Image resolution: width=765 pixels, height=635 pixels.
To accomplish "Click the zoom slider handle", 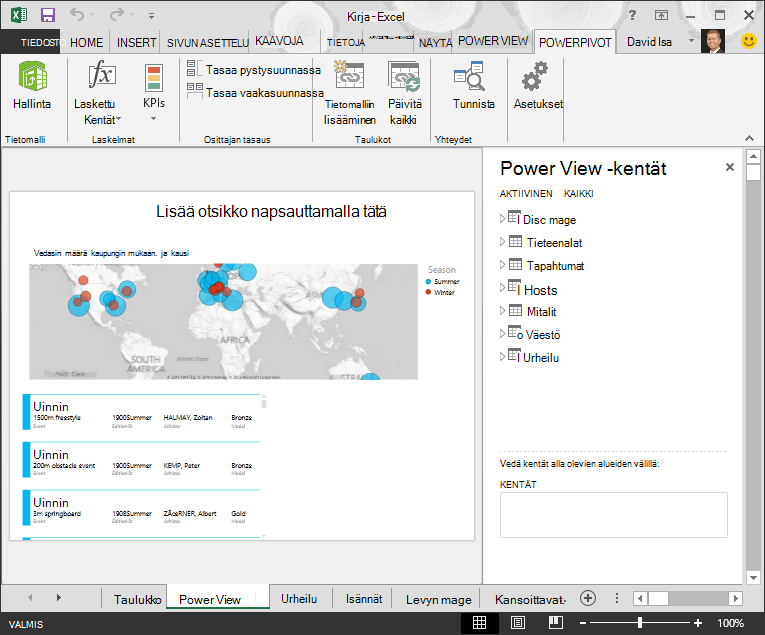I will coord(640,622).
